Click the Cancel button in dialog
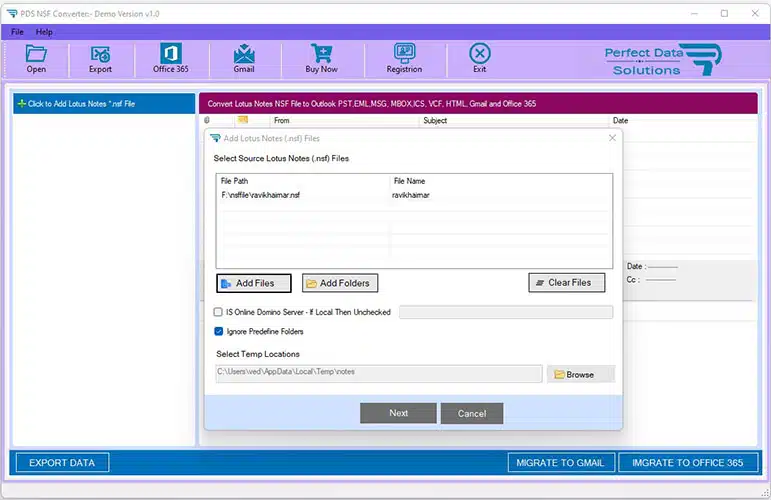 tap(472, 413)
